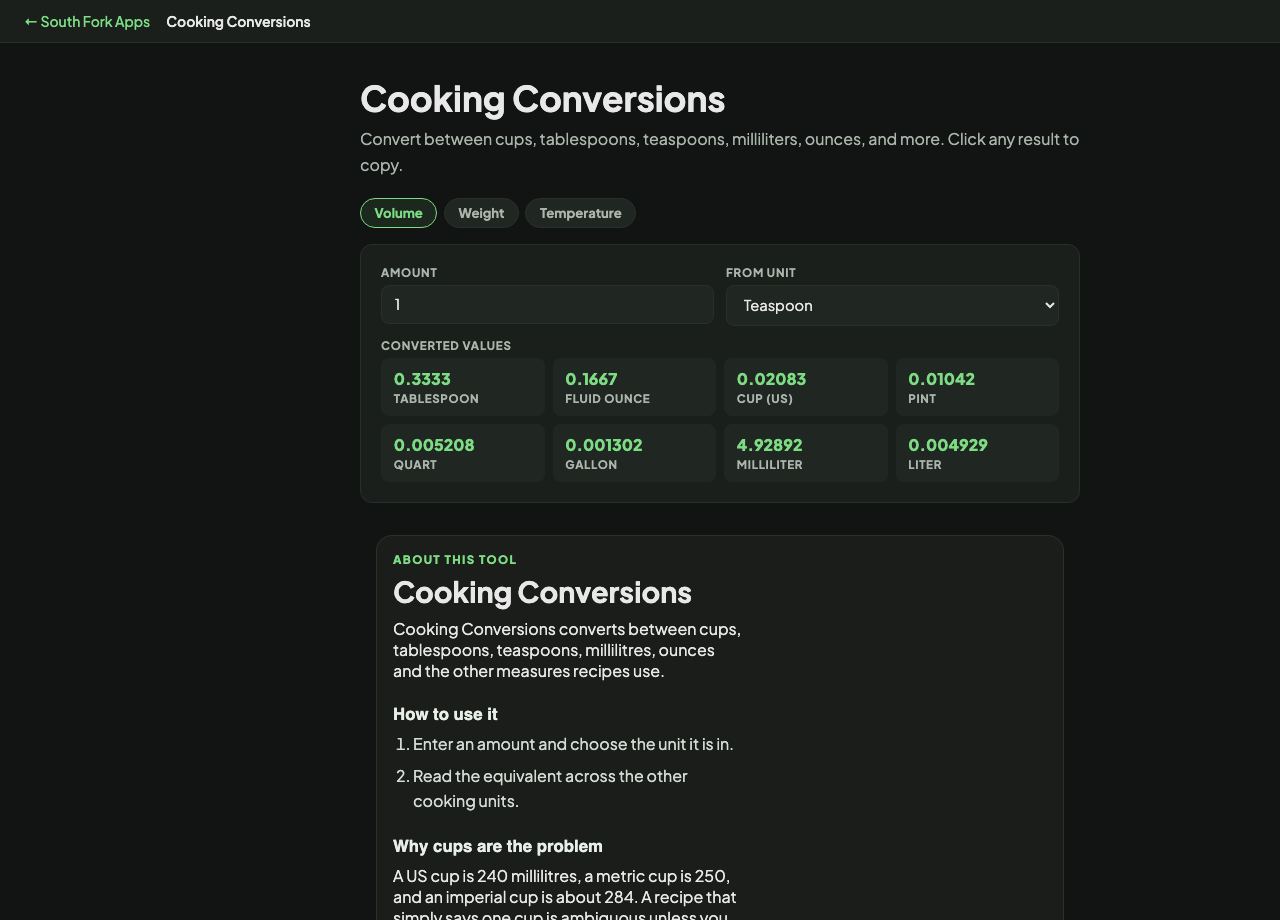This screenshot has height=920, width=1280.
Task: Click the 'Converted Values' label
Action: click(x=446, y=346)
